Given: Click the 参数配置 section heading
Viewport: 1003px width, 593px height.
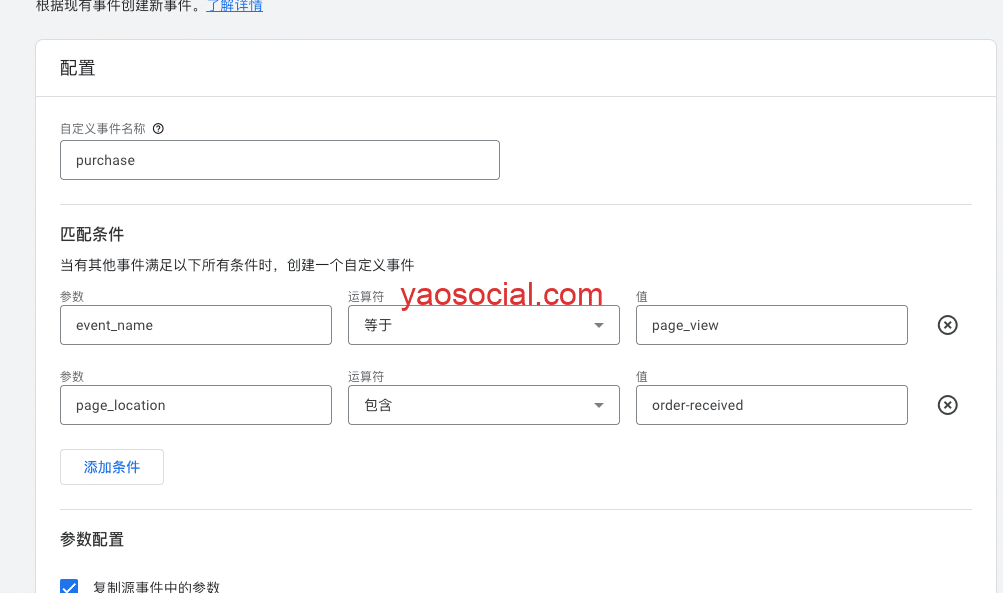Looking at the screenshot, I should tap(92, 539).
